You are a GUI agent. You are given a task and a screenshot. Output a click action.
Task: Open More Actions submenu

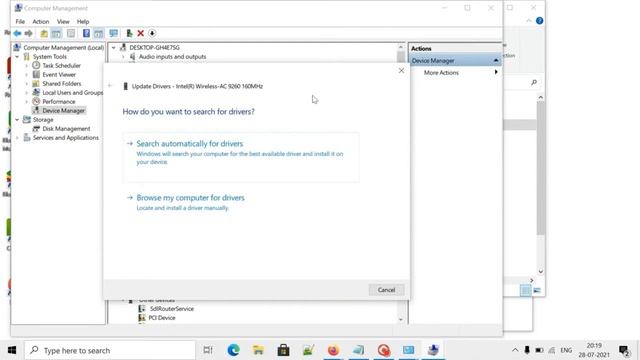pos(460,73)
